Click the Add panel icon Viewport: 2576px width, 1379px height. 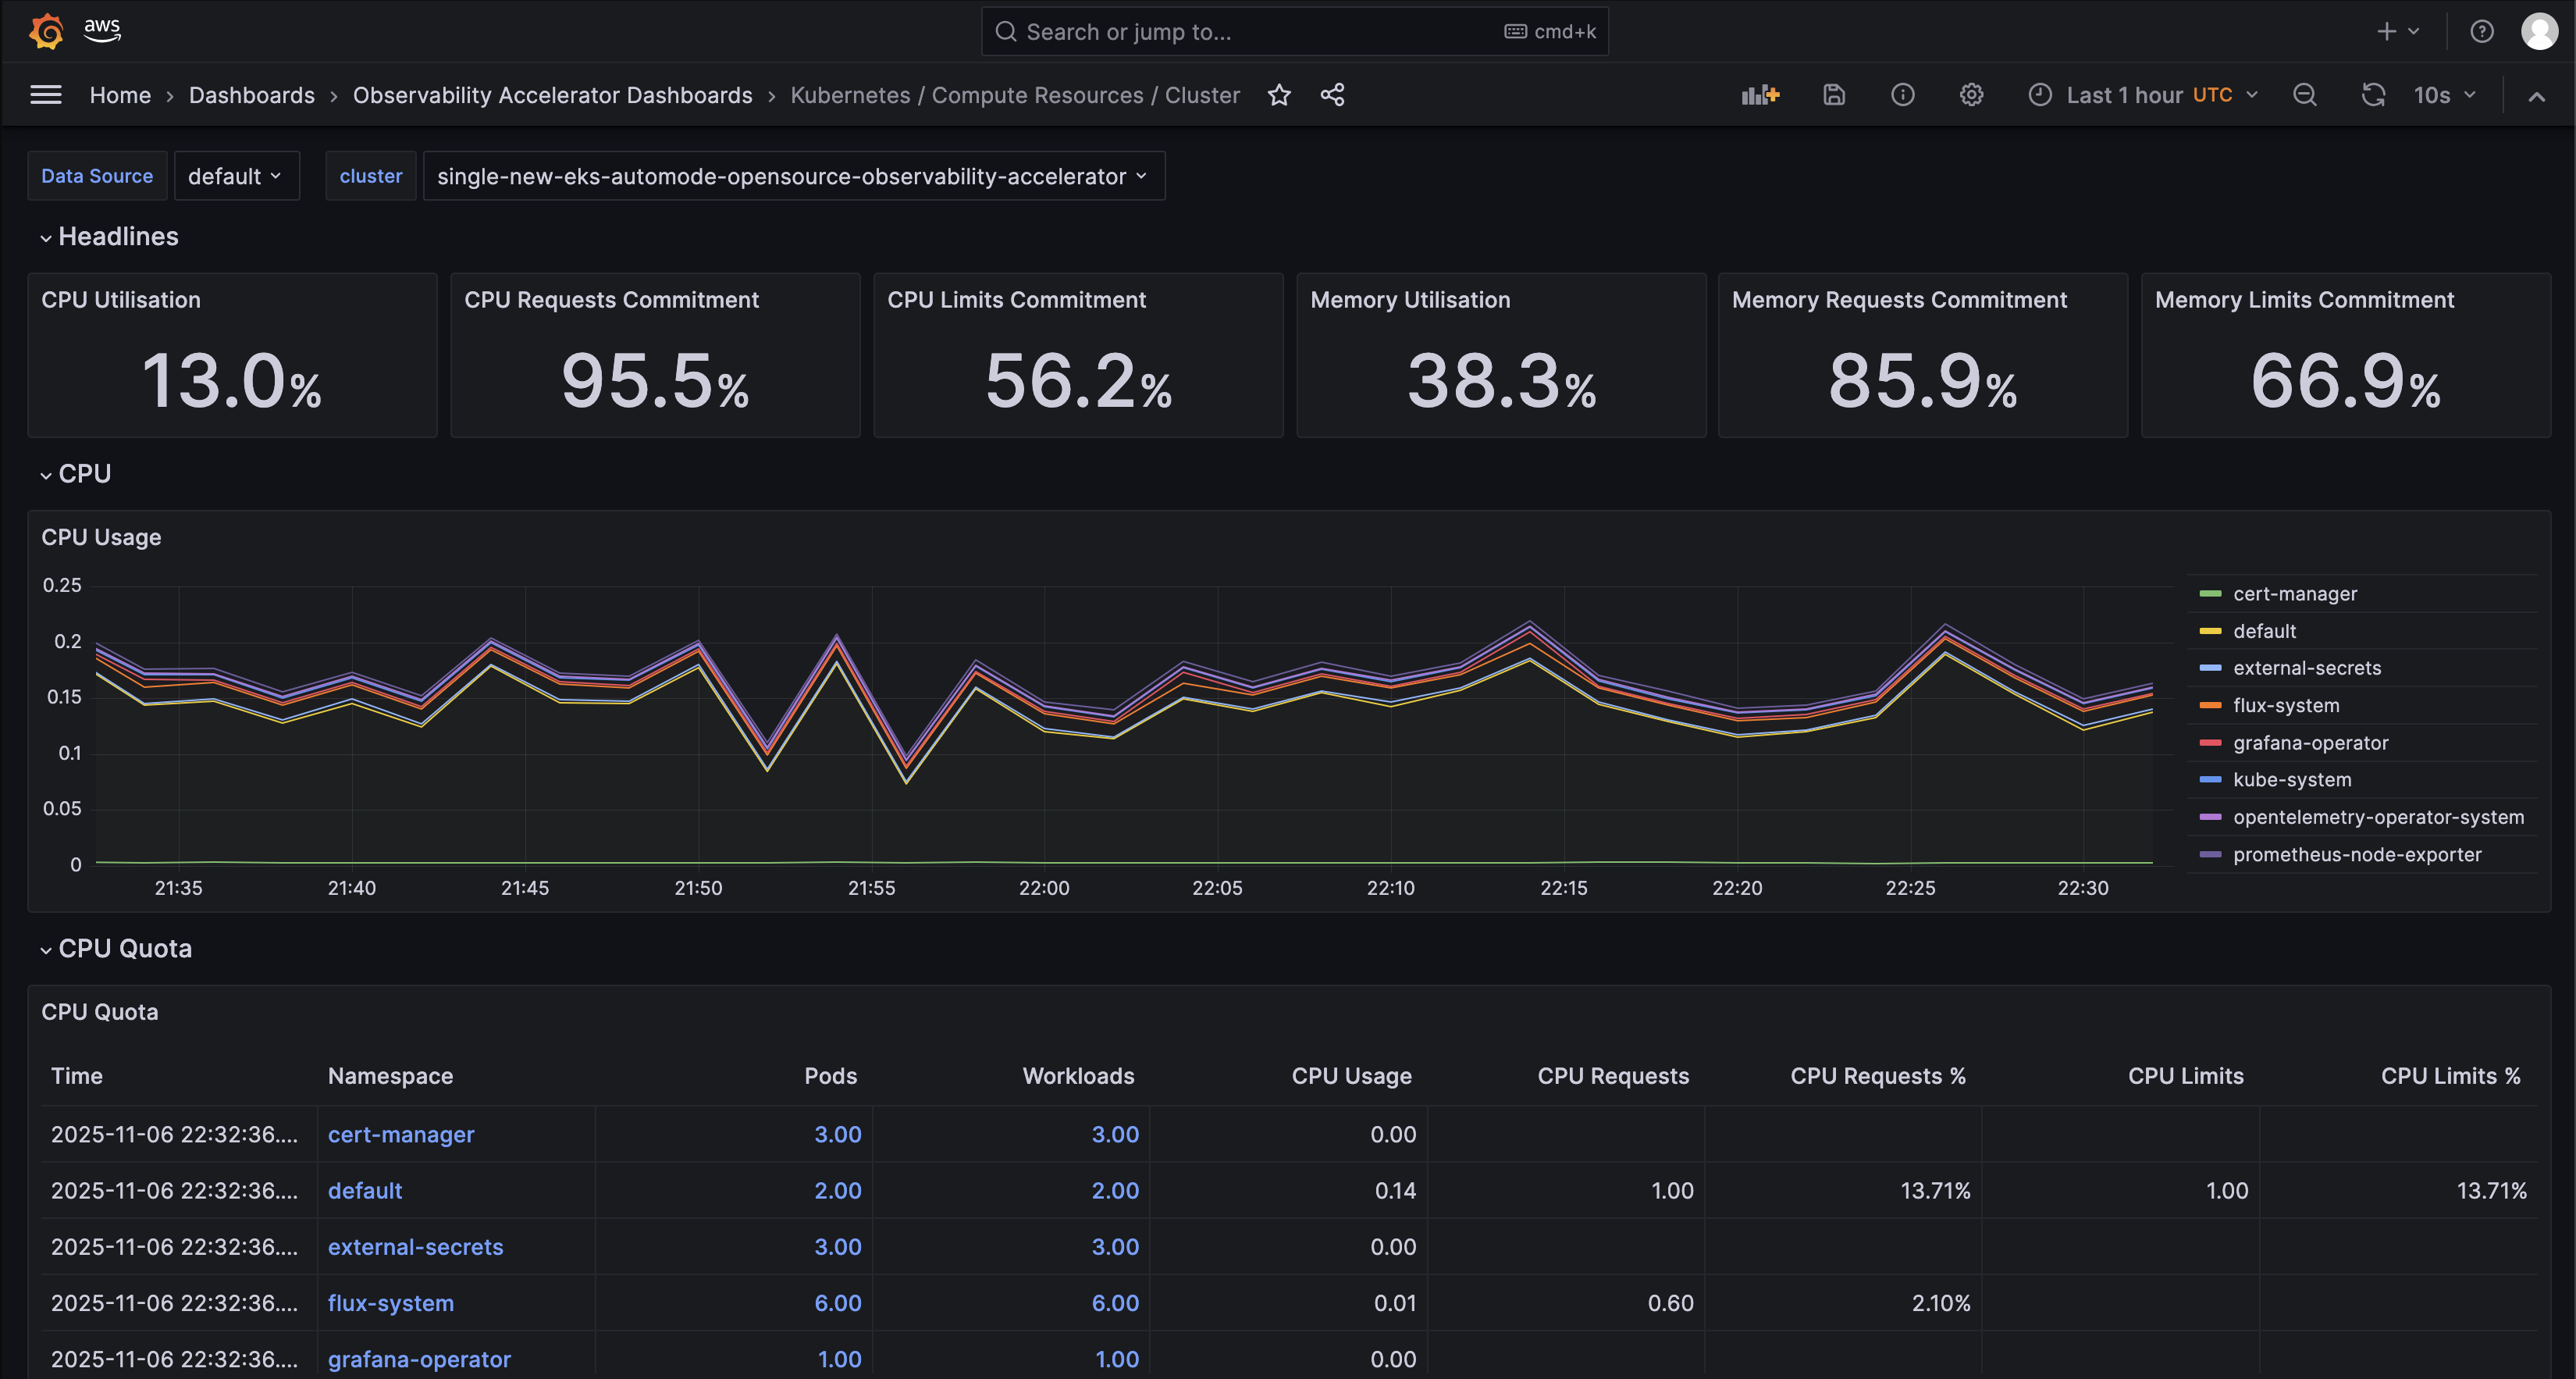click(x=1760, y=94)
